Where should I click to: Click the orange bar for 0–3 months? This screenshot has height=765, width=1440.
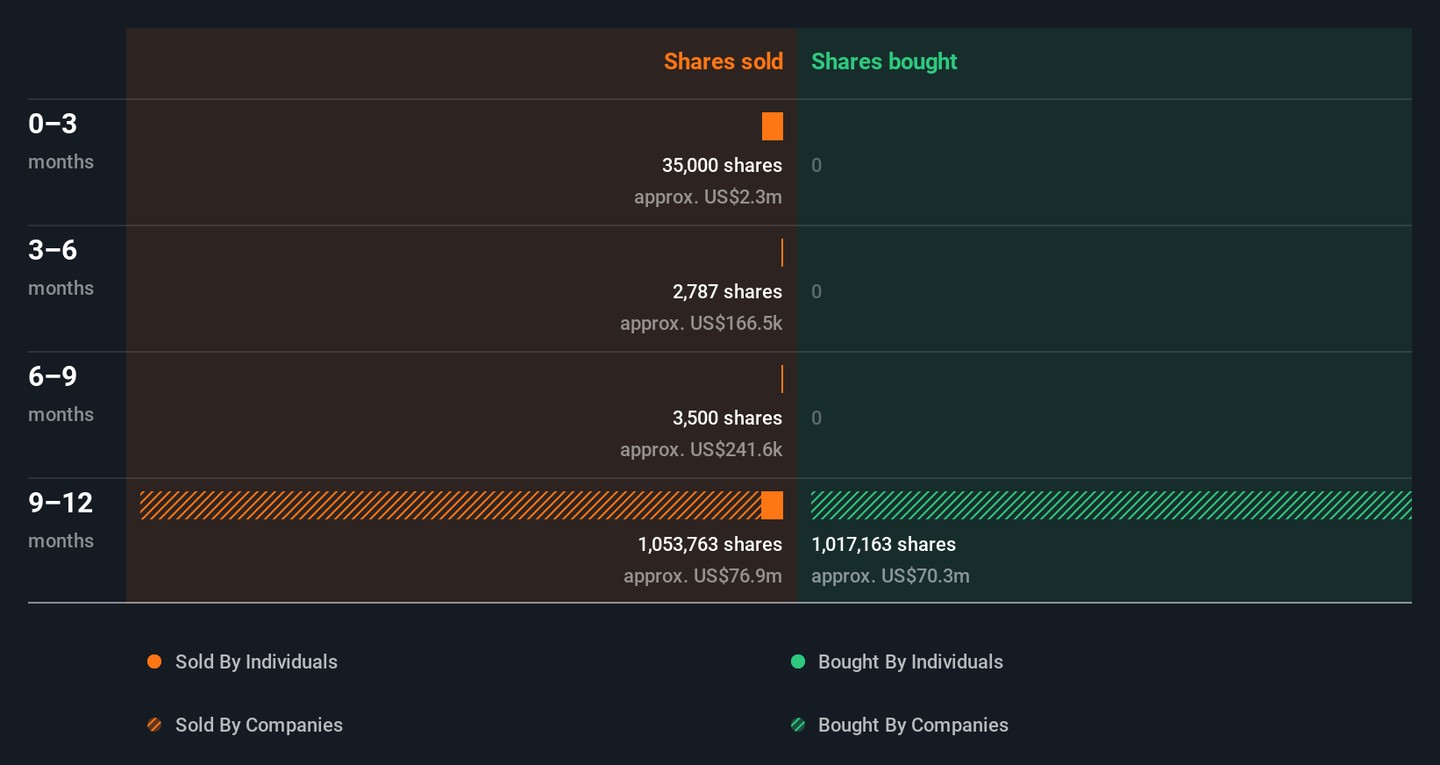[772, 127]
